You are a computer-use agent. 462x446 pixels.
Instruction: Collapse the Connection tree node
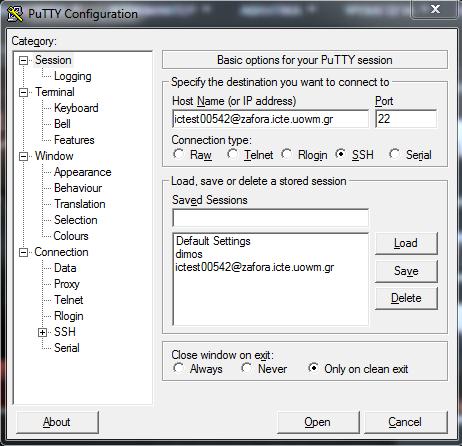click(23, 252)
